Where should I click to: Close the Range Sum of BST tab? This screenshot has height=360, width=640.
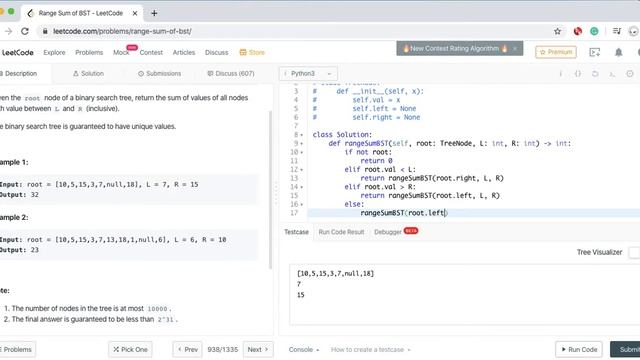(x=135, y=13)
